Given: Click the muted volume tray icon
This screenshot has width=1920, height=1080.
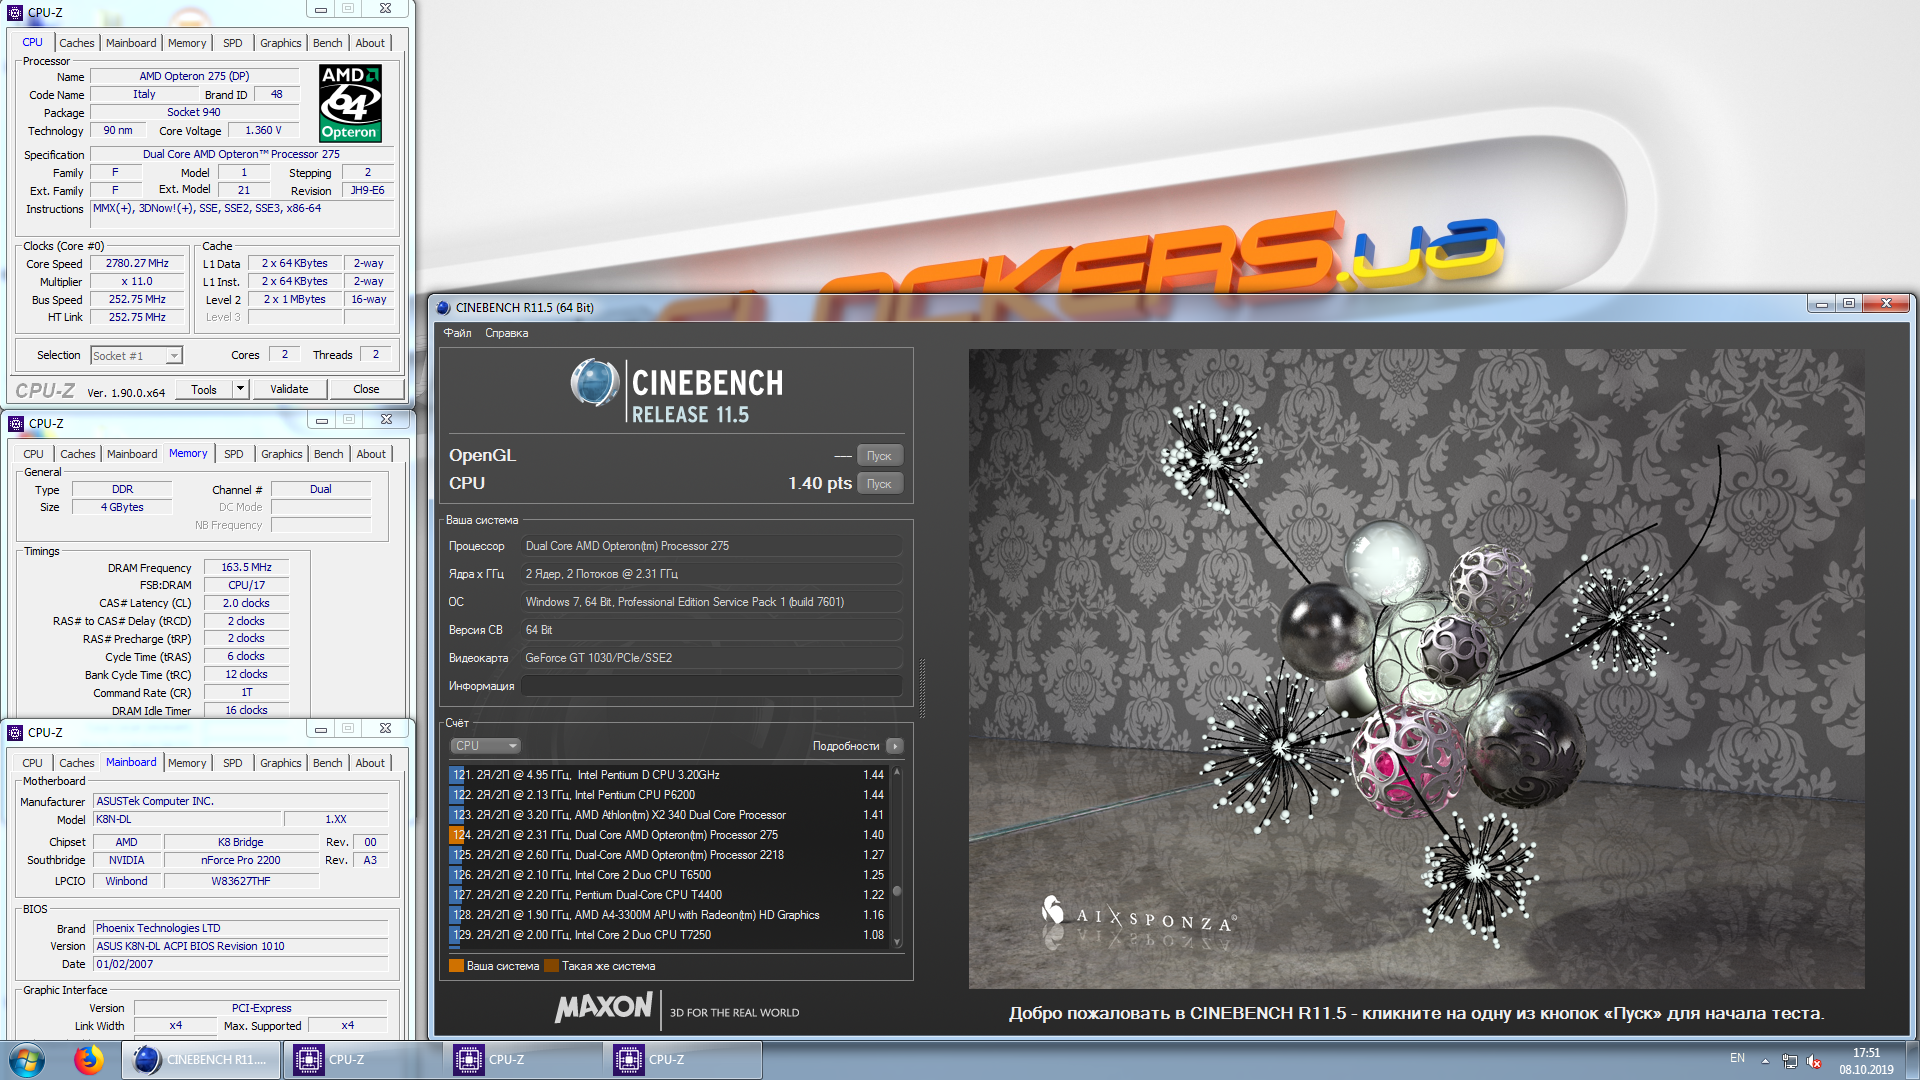Looking at the screenshot, I should (x=1814, y=1061).
